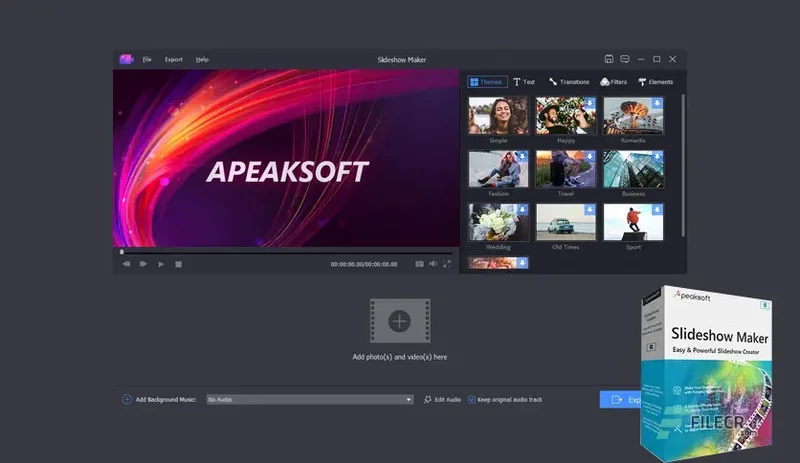Enter fullscreen preview with the expand icon

[447, 264]
